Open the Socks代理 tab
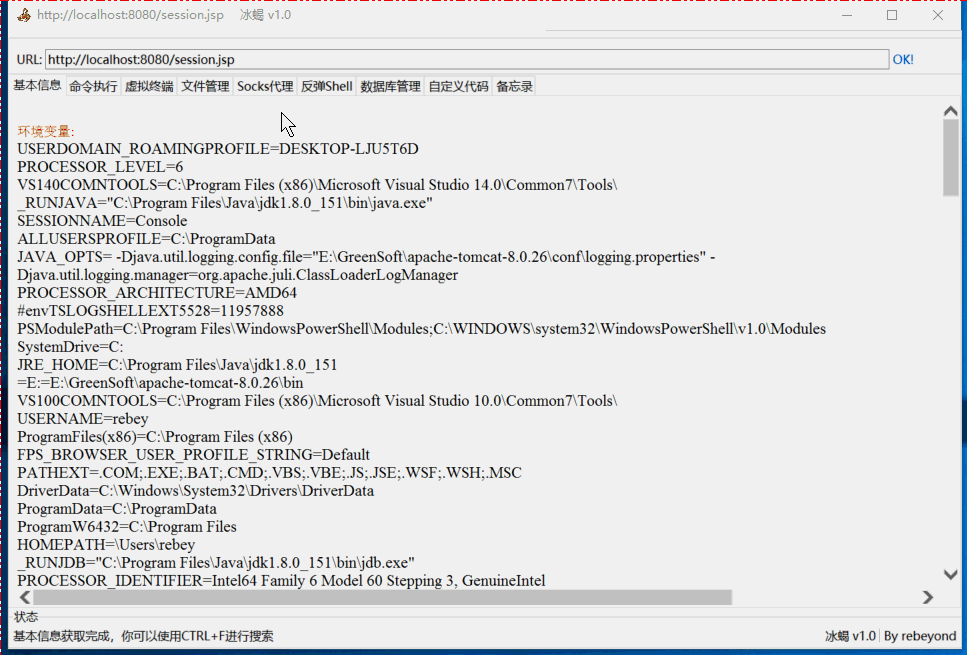Viewport: 969px width, 657px height. point(265,87)
